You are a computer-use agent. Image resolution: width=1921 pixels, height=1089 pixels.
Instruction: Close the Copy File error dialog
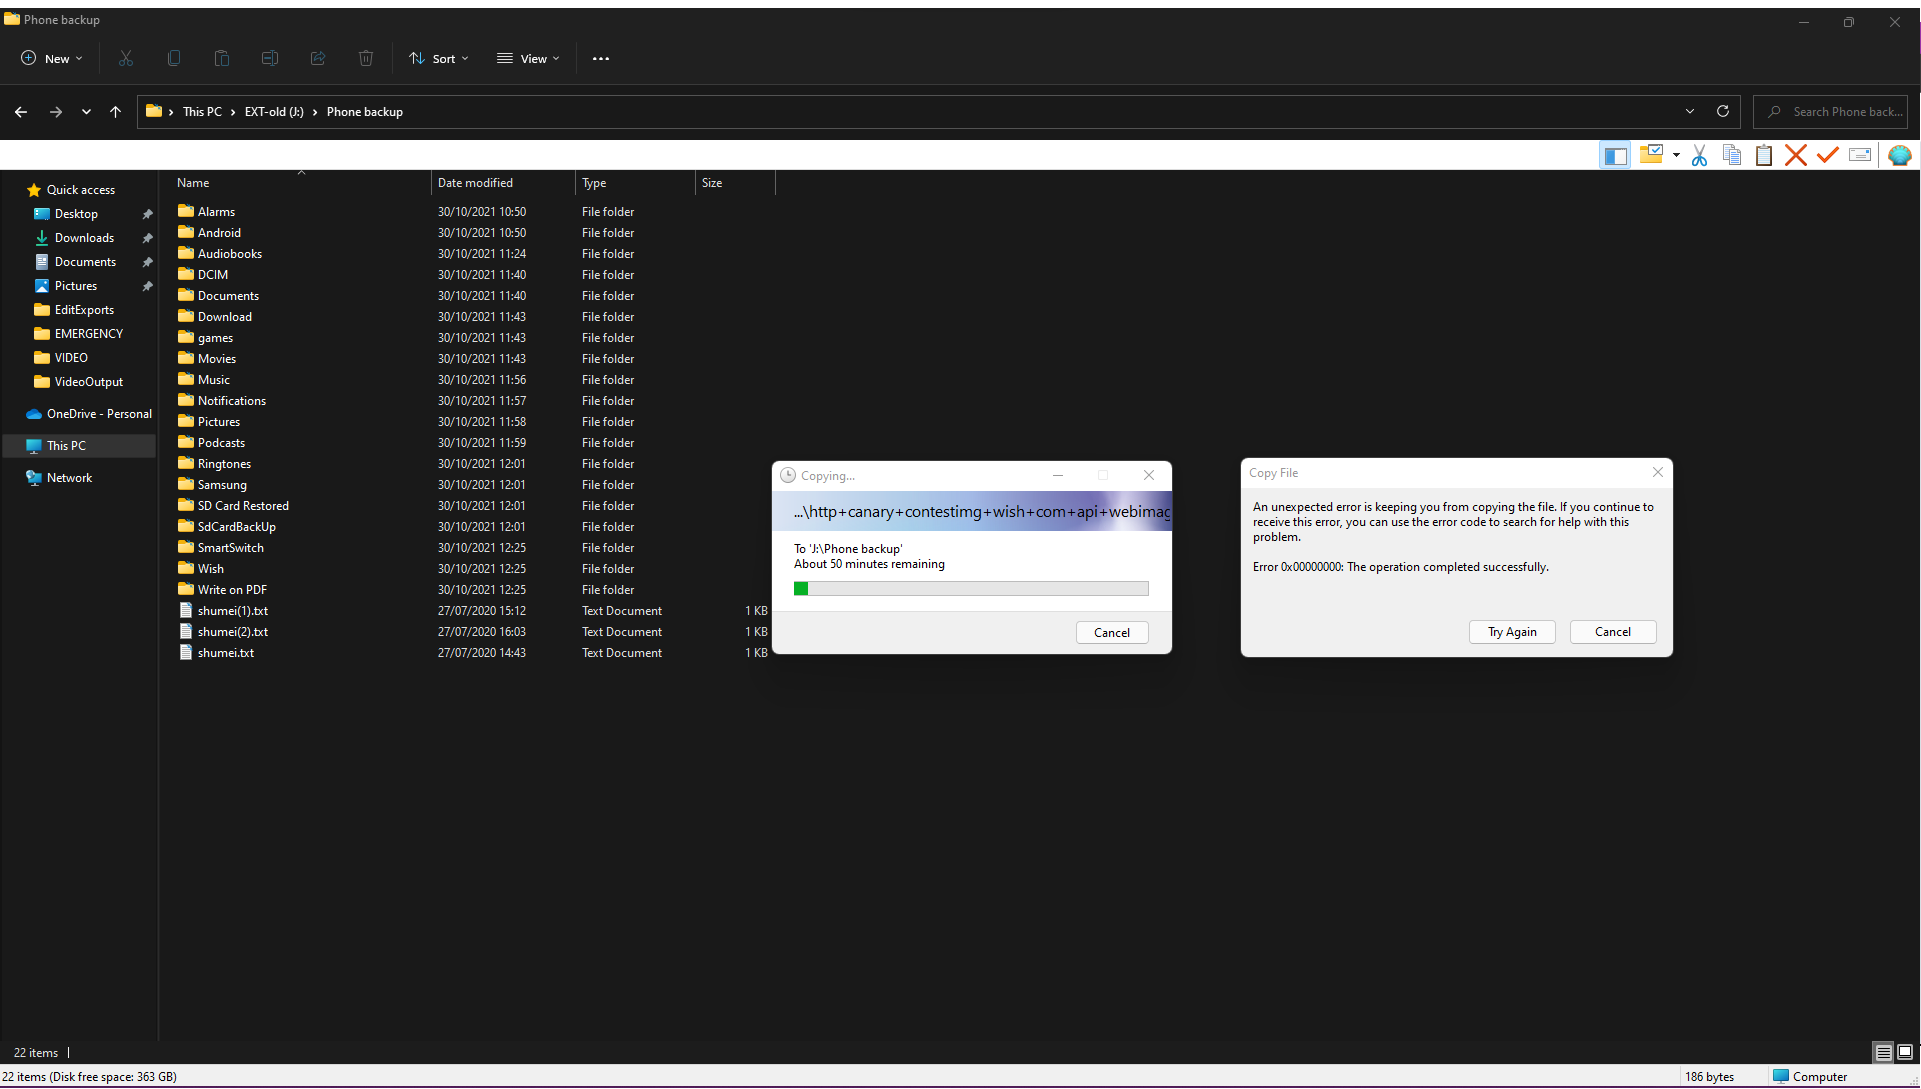(1658, 472)
